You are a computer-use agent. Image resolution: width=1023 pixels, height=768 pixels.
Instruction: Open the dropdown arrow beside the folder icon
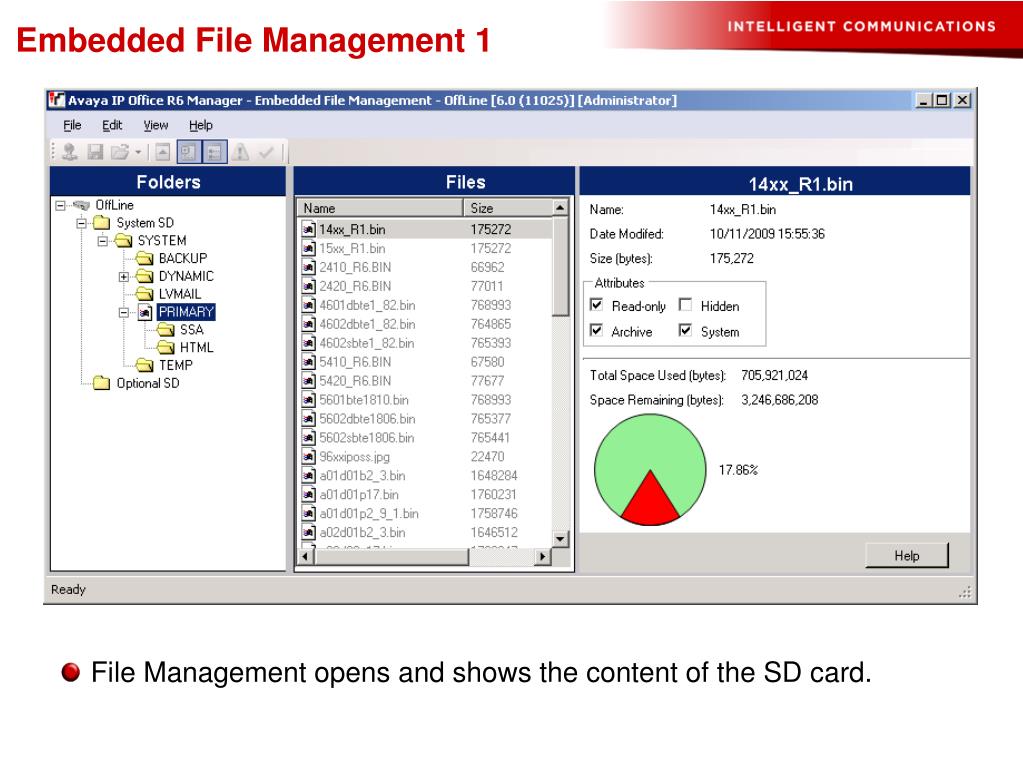point(138,153)
